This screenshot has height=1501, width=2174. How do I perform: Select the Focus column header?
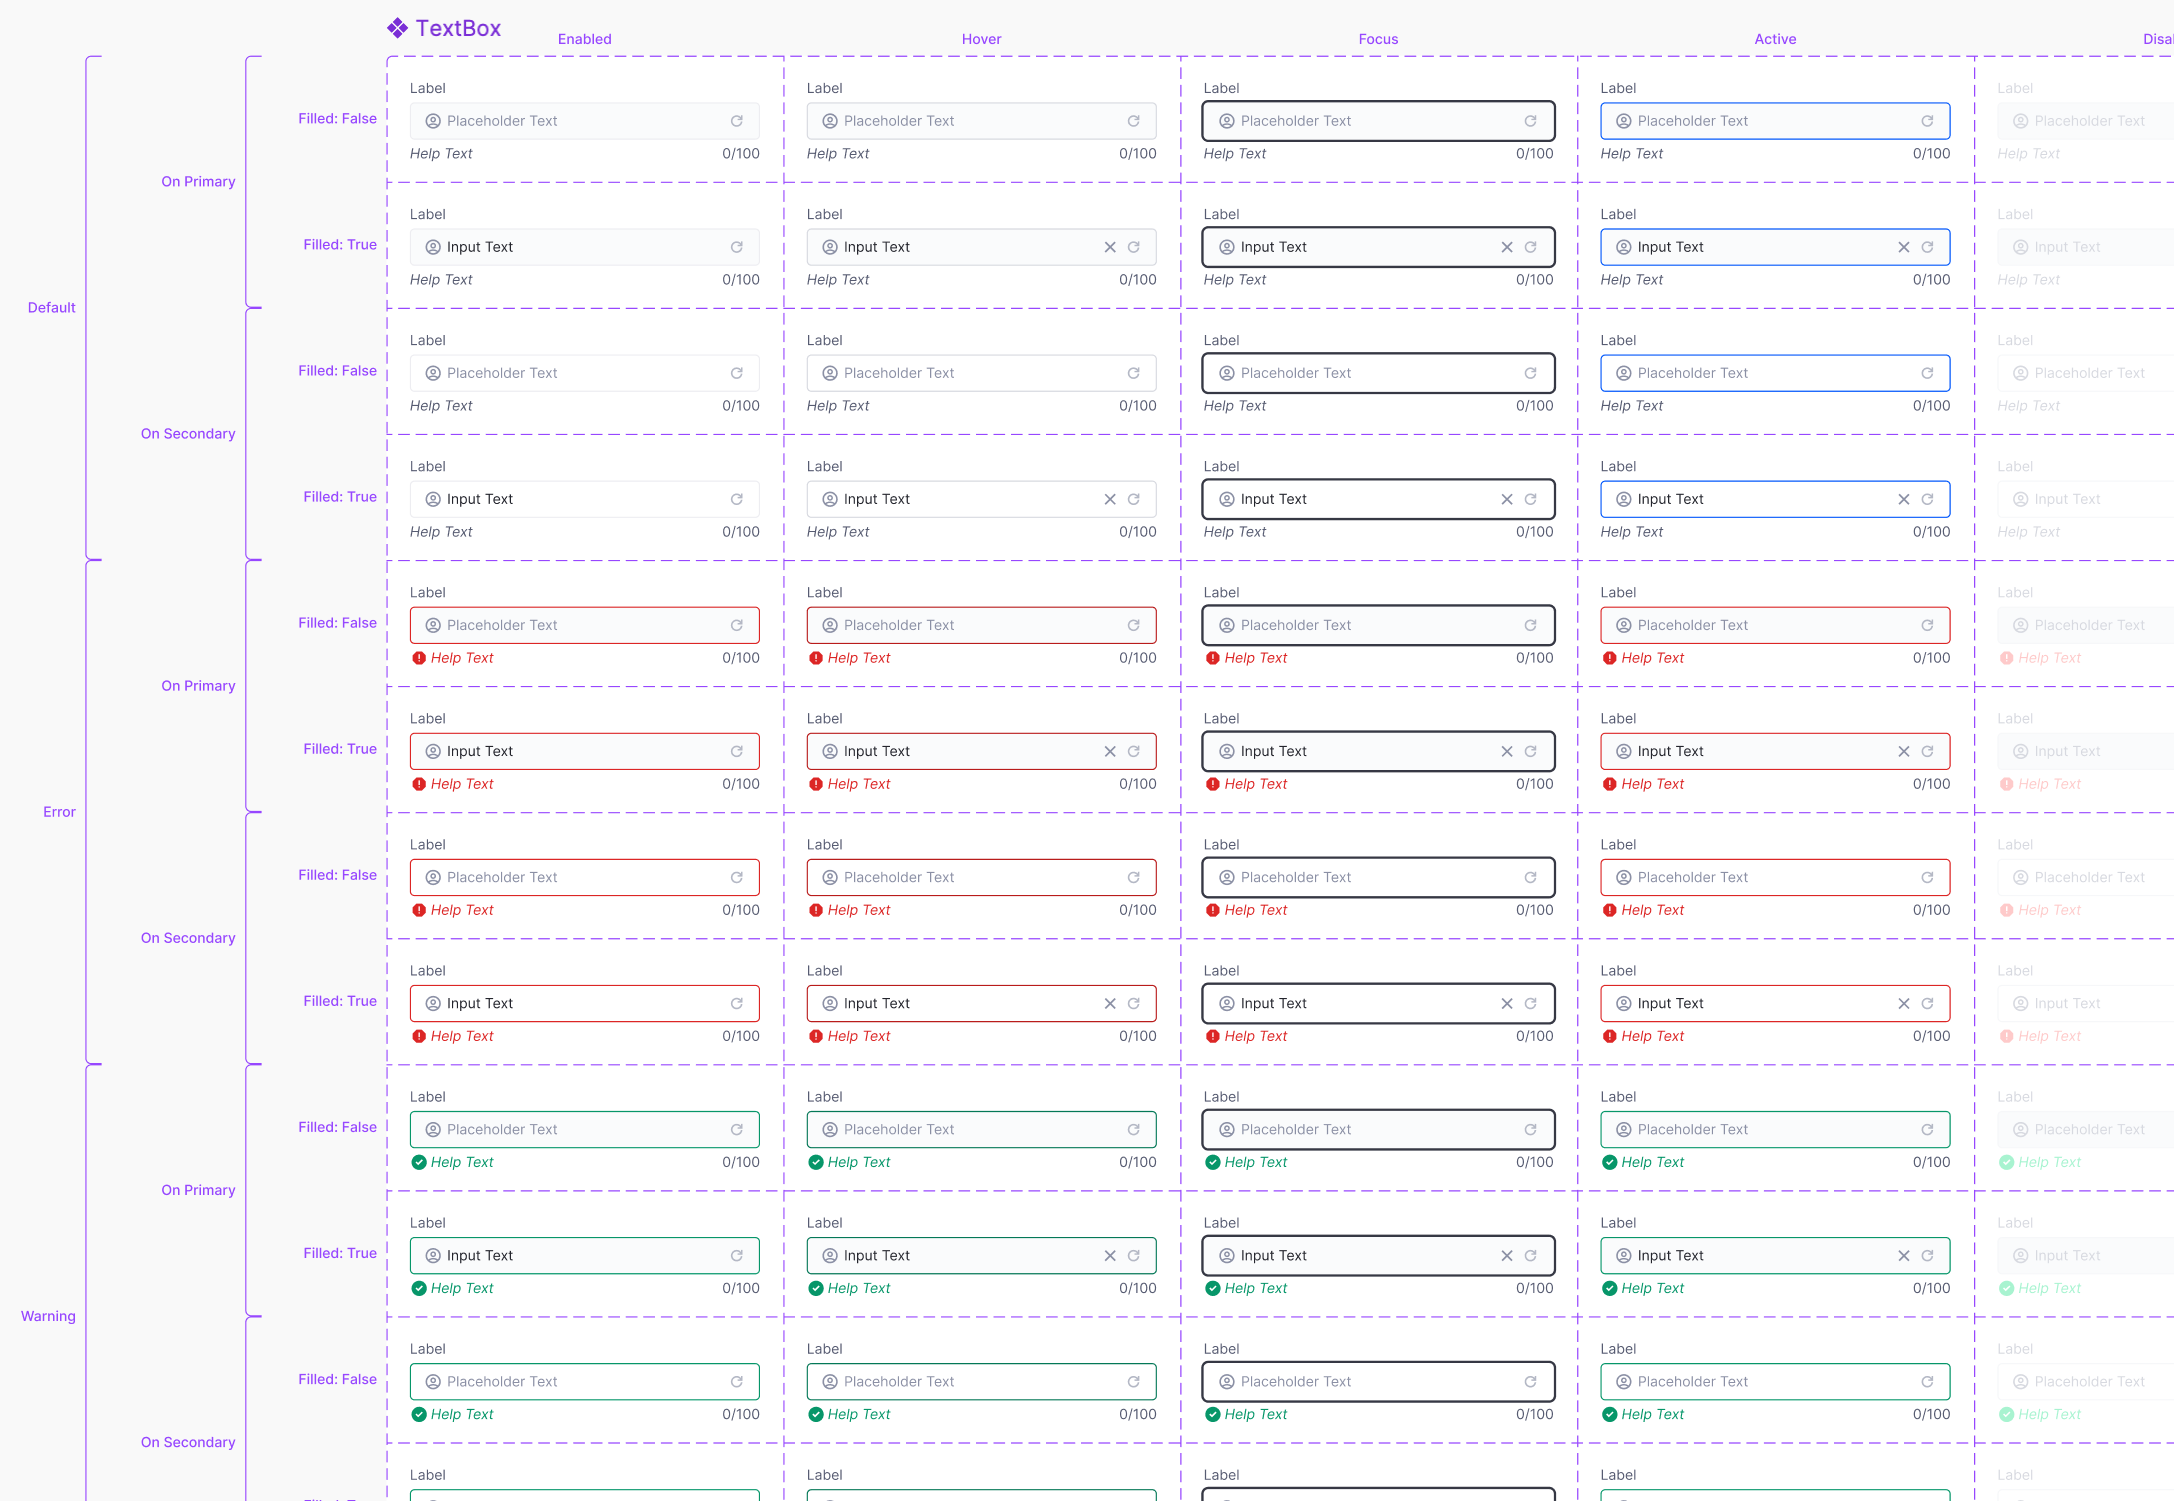pos(1379,39)
